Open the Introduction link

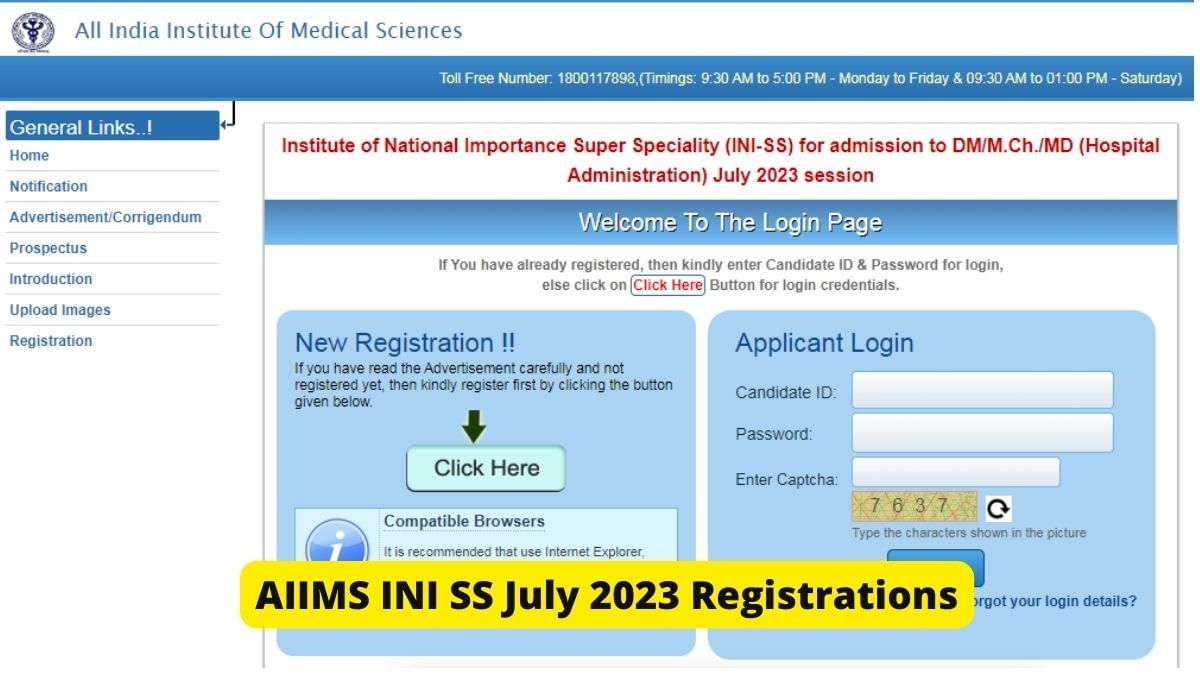(51, 280)
